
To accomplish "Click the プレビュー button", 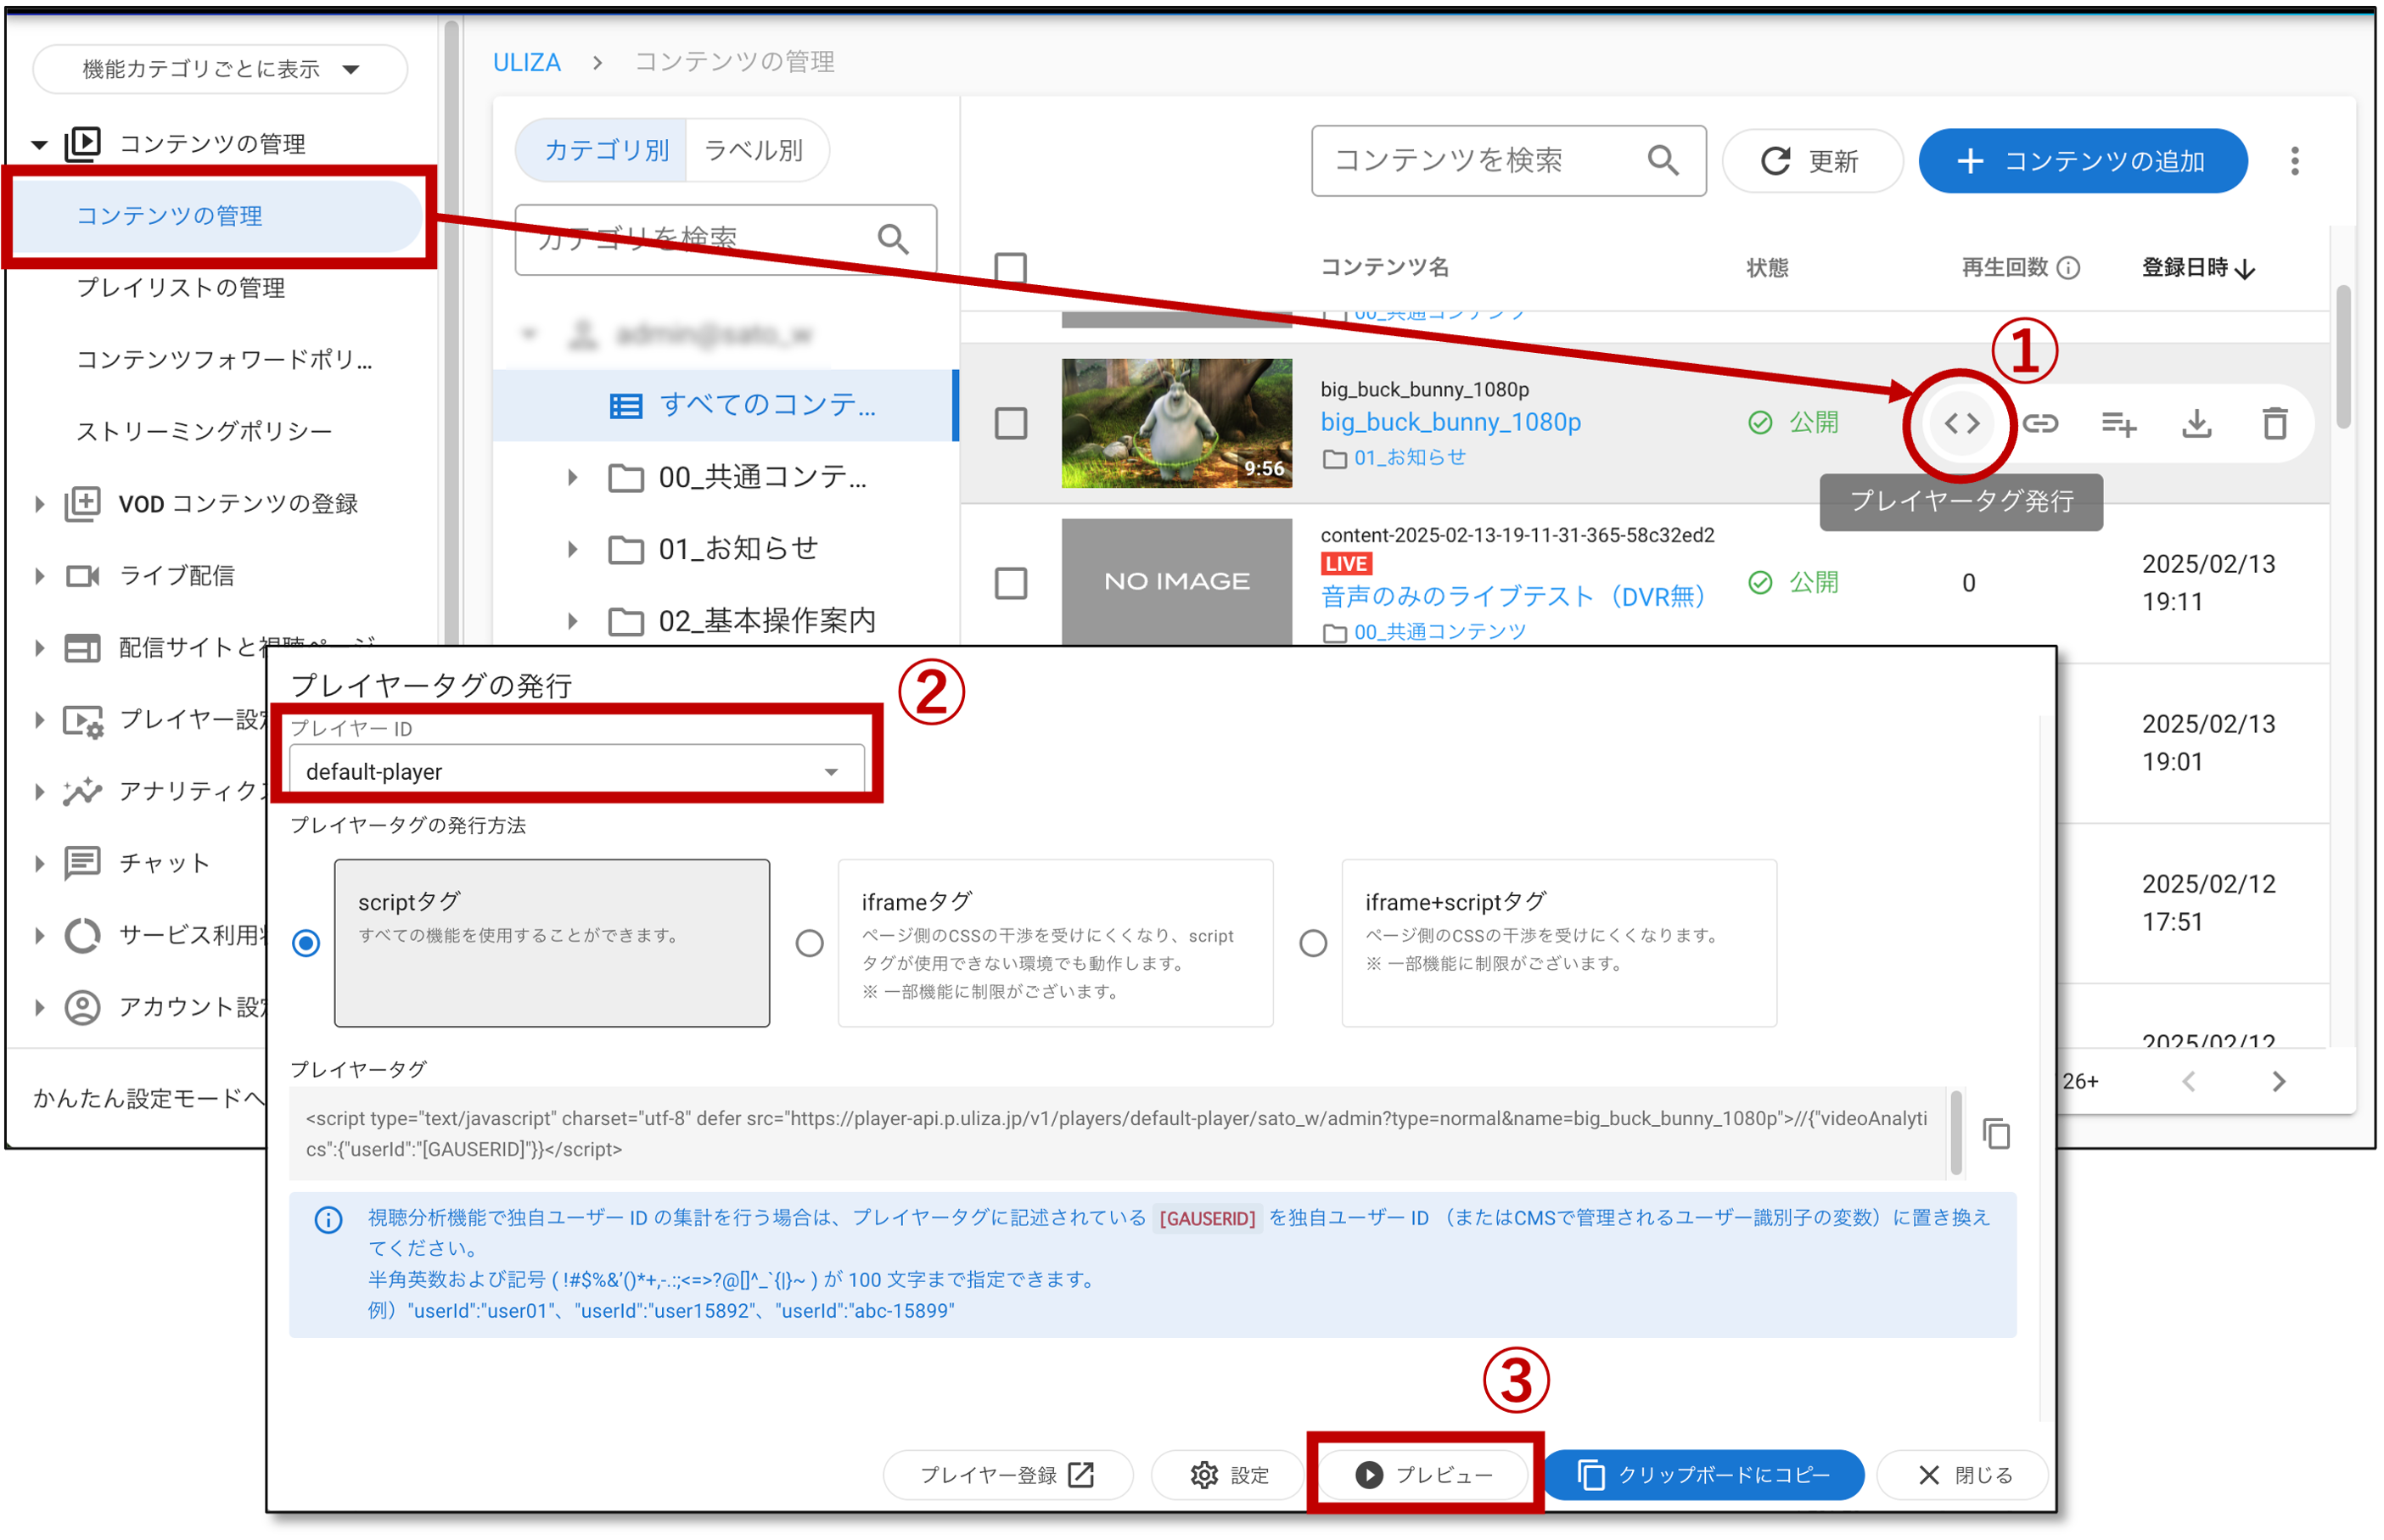I will pyautogui.click(x=1422, y=1475).
